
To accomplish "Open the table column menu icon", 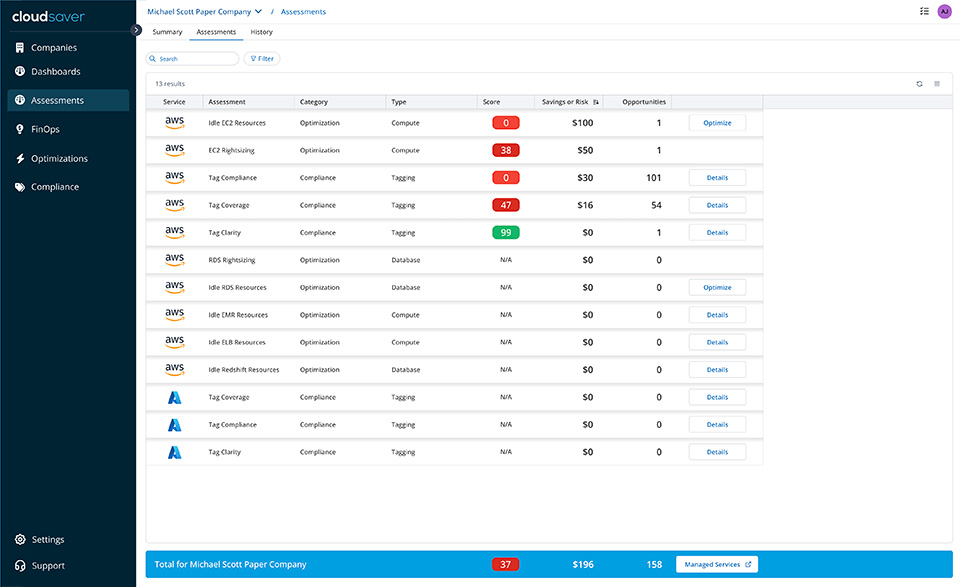I will click(x=937, y=84).
